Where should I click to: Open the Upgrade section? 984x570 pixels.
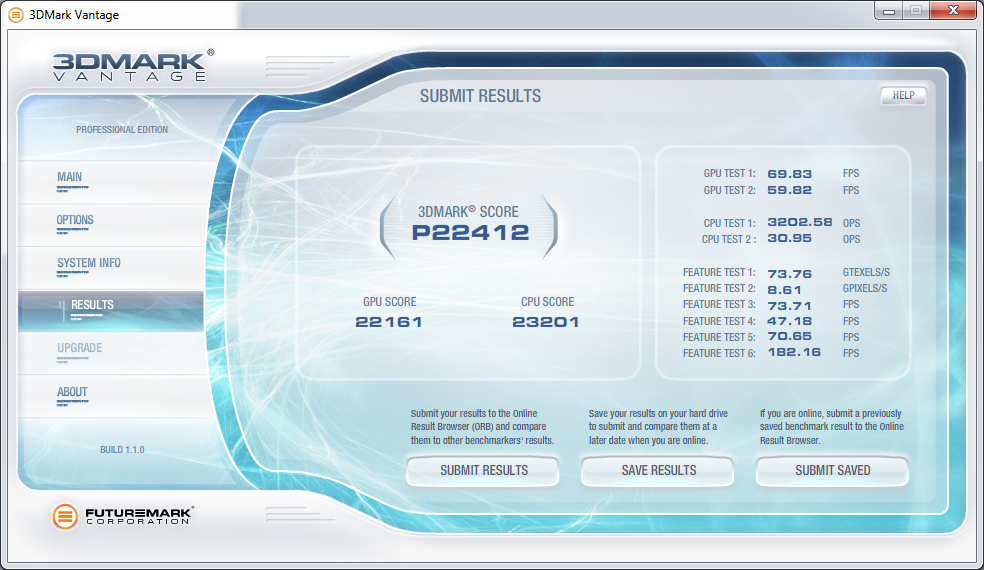coord(111,353)
